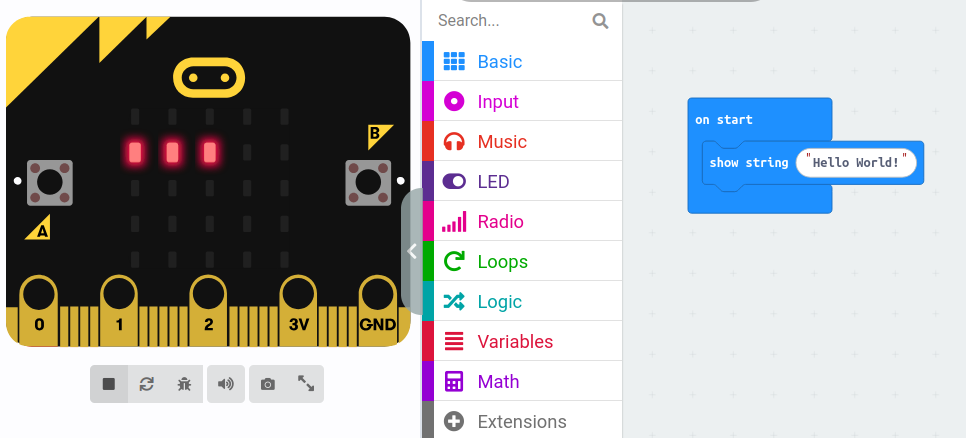Viewport: 966px width, 438px height.
Task: Open the Input blocks category
Action: coord(522,101)
